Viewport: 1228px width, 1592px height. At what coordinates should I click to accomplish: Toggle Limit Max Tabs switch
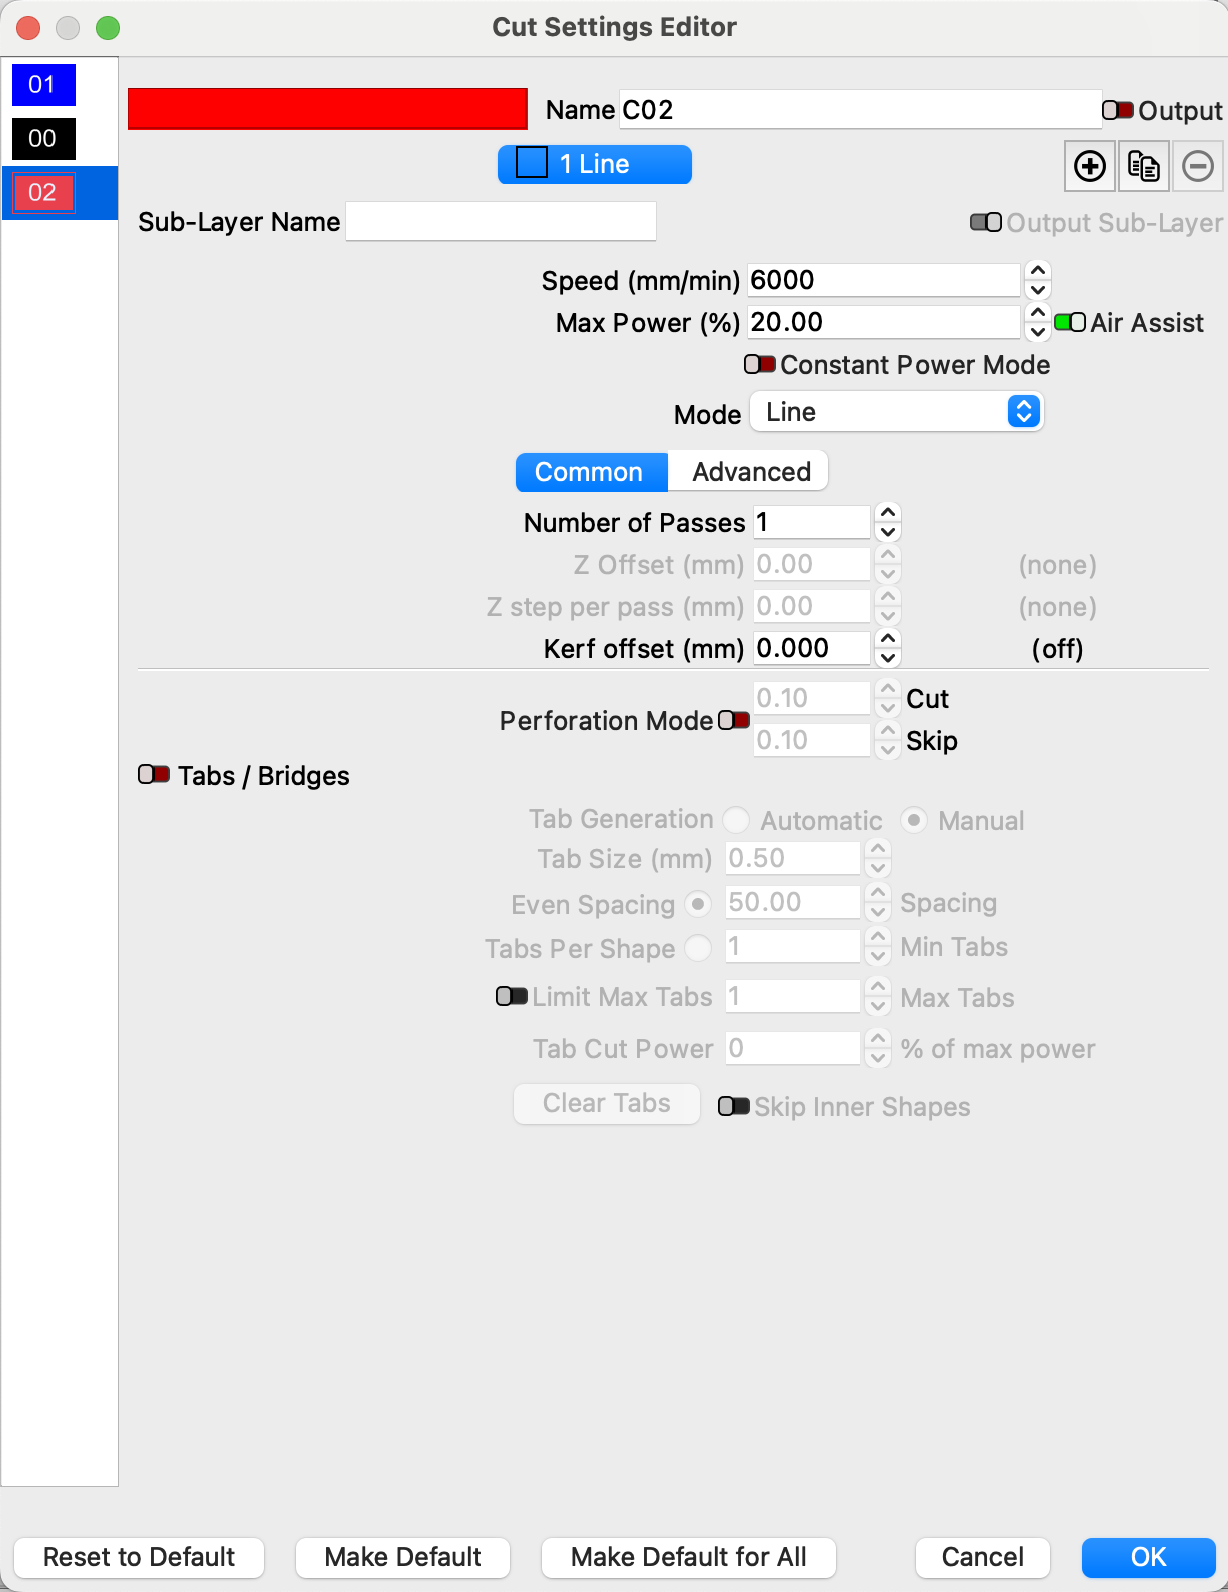512,996
